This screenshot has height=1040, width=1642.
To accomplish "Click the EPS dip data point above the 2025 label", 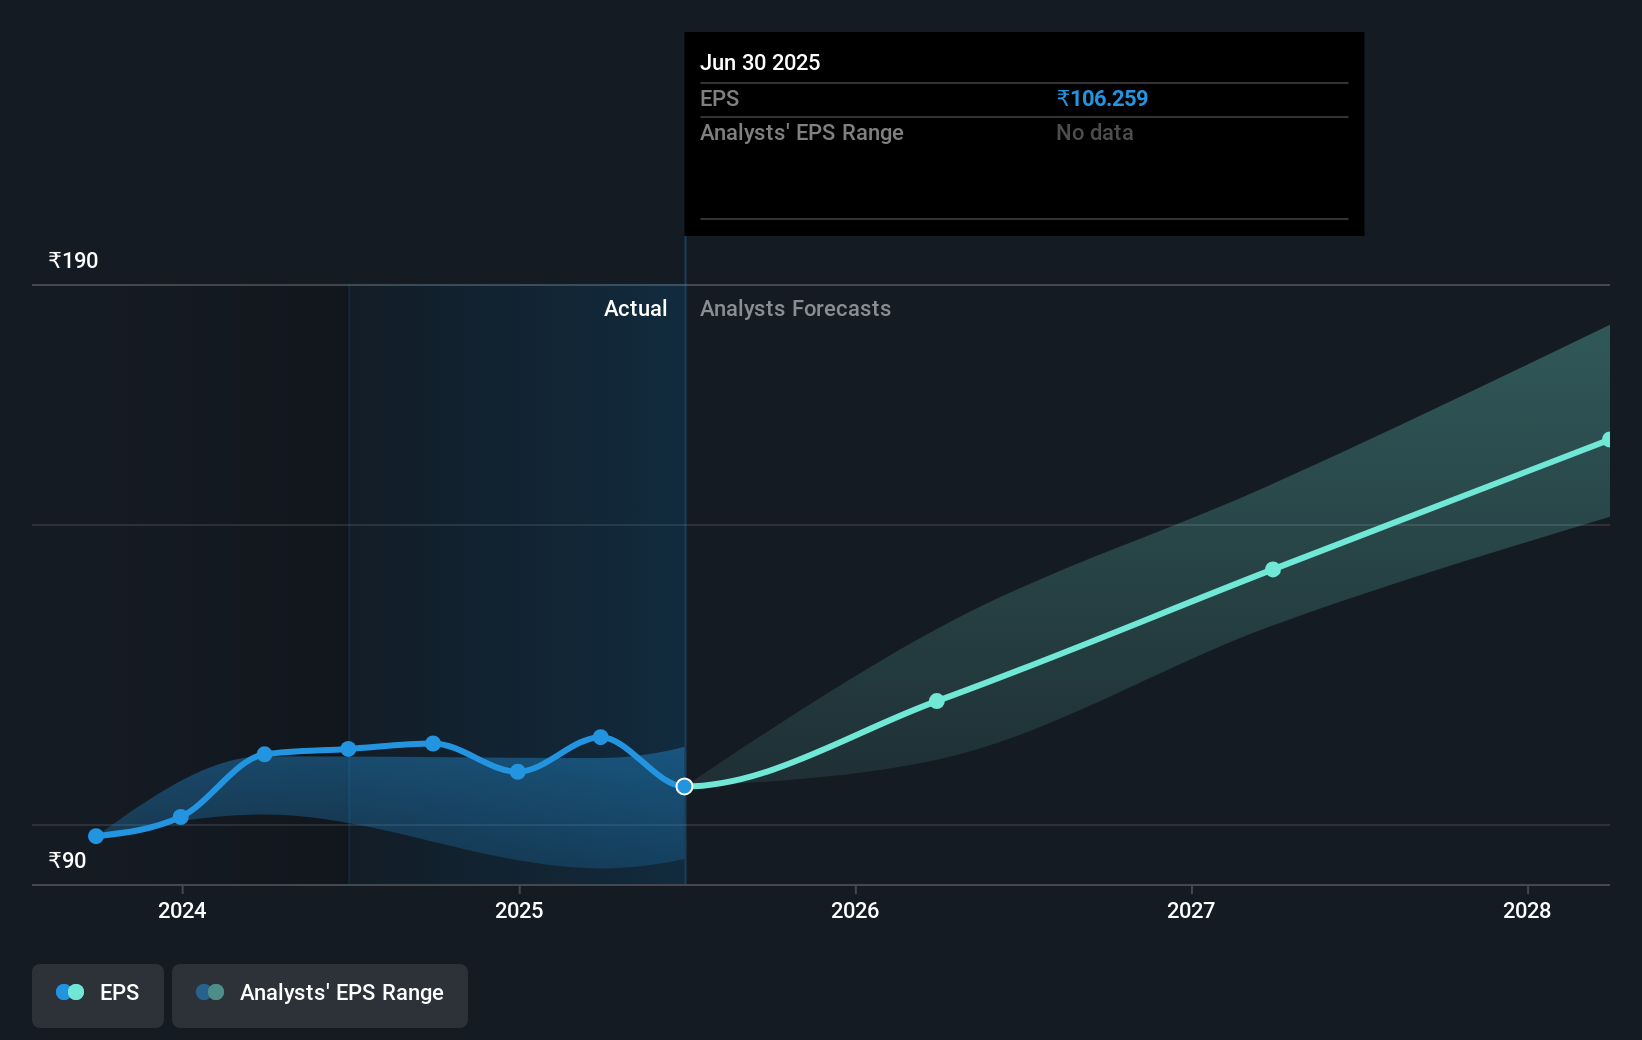I will coord(518,772).
